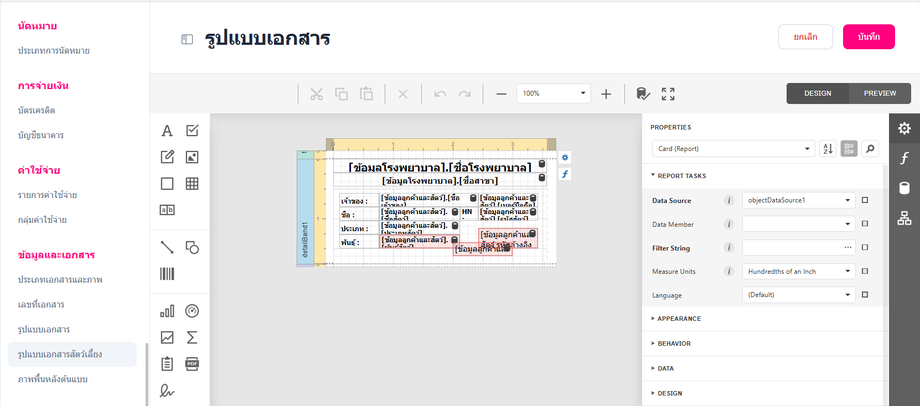The height and width of the screenshot is (406, 920).
Task: Select the Barcode toolbox control
Action: [x=167, y=274]
